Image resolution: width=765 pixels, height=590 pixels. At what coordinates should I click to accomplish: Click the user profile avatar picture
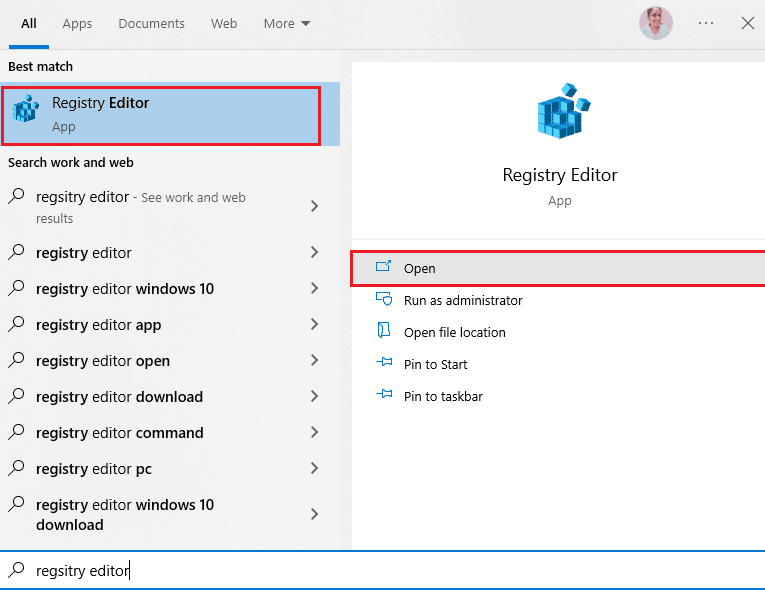point(656,23)
